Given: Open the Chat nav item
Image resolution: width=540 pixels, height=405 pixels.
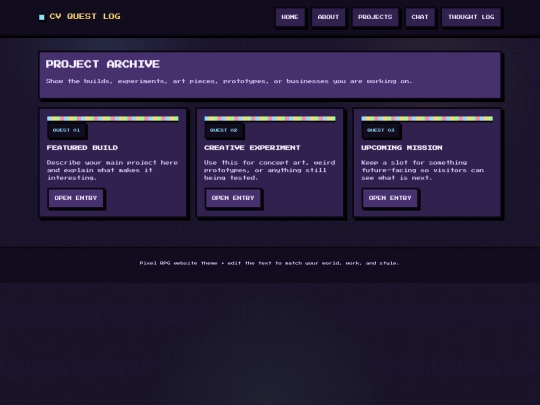Looking at the screenshot, I should click(x=420, y=17).
